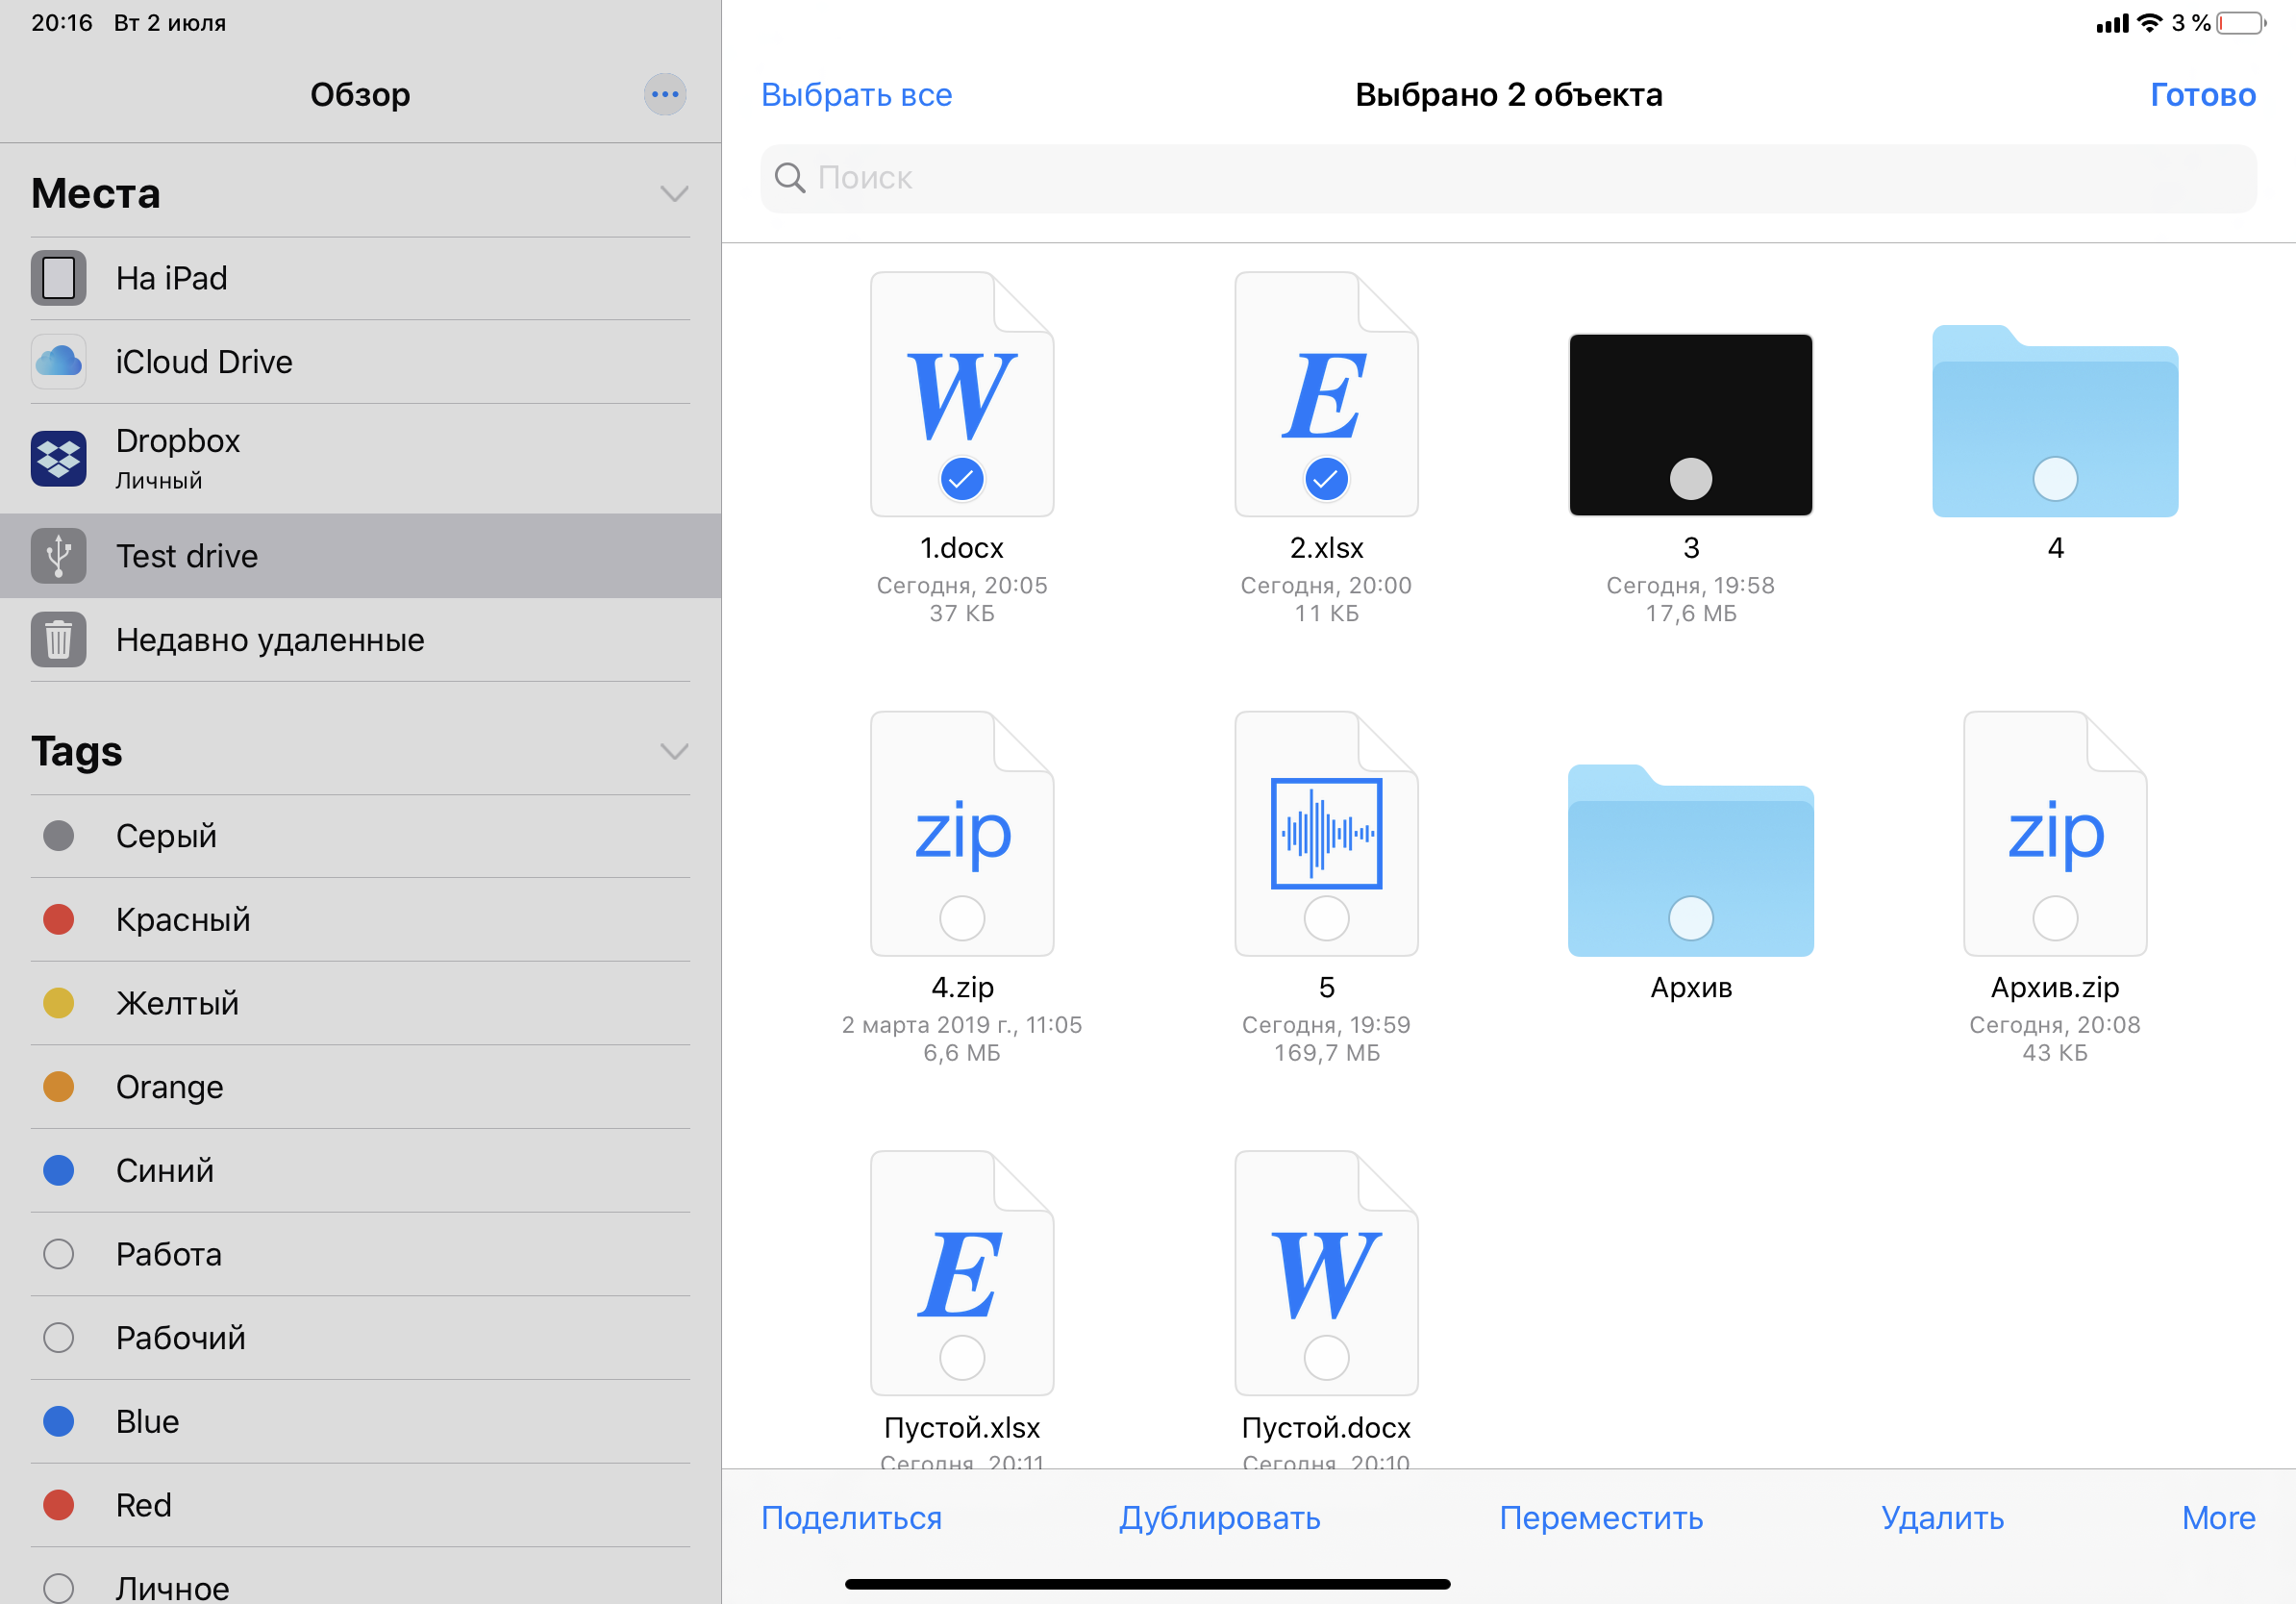Choose Переместить in bottom toolbar

pyautogui.click(x=1600, y=1517)
